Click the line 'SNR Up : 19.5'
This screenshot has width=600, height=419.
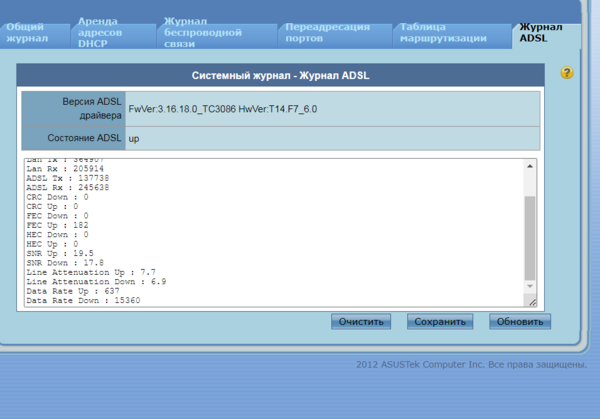[60, 253]
